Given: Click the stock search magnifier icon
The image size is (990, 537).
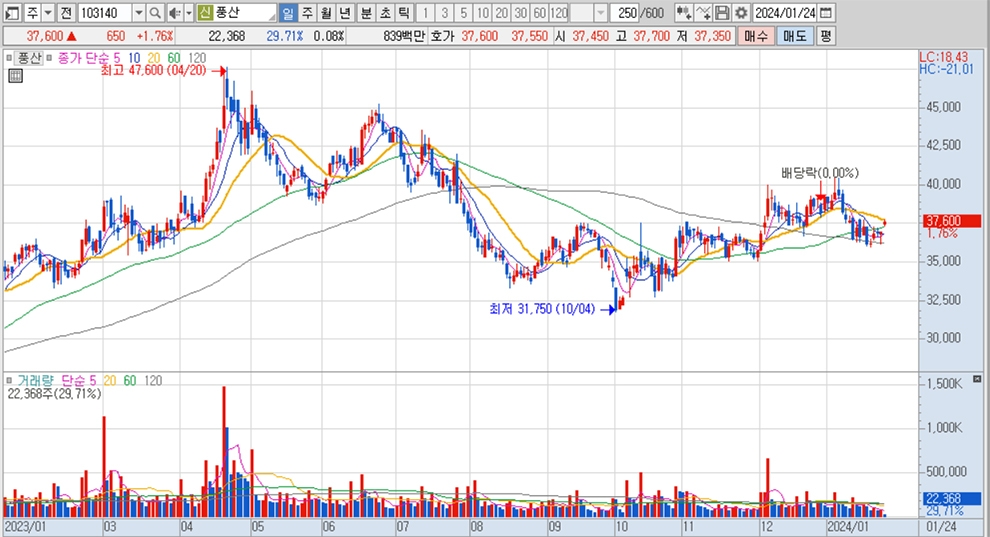Looking at the screenshot, I should click(x=156, y=13).
